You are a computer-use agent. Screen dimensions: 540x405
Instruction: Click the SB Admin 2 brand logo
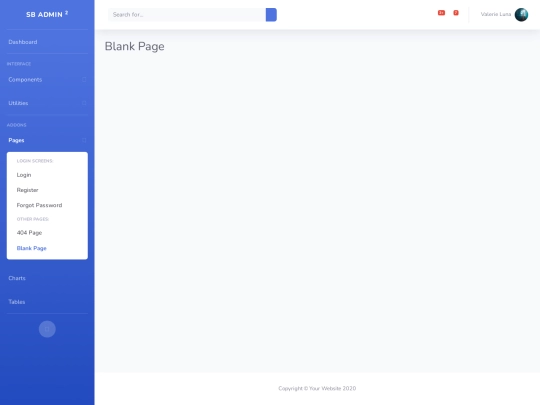coord(47,14)
